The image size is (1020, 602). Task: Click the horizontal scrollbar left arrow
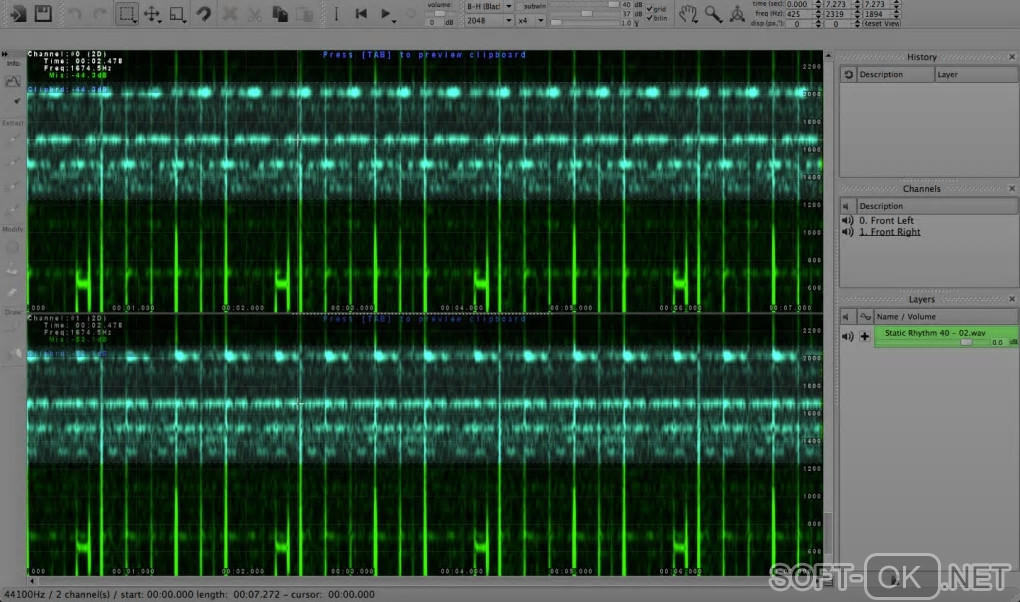[x=31, y=581]
